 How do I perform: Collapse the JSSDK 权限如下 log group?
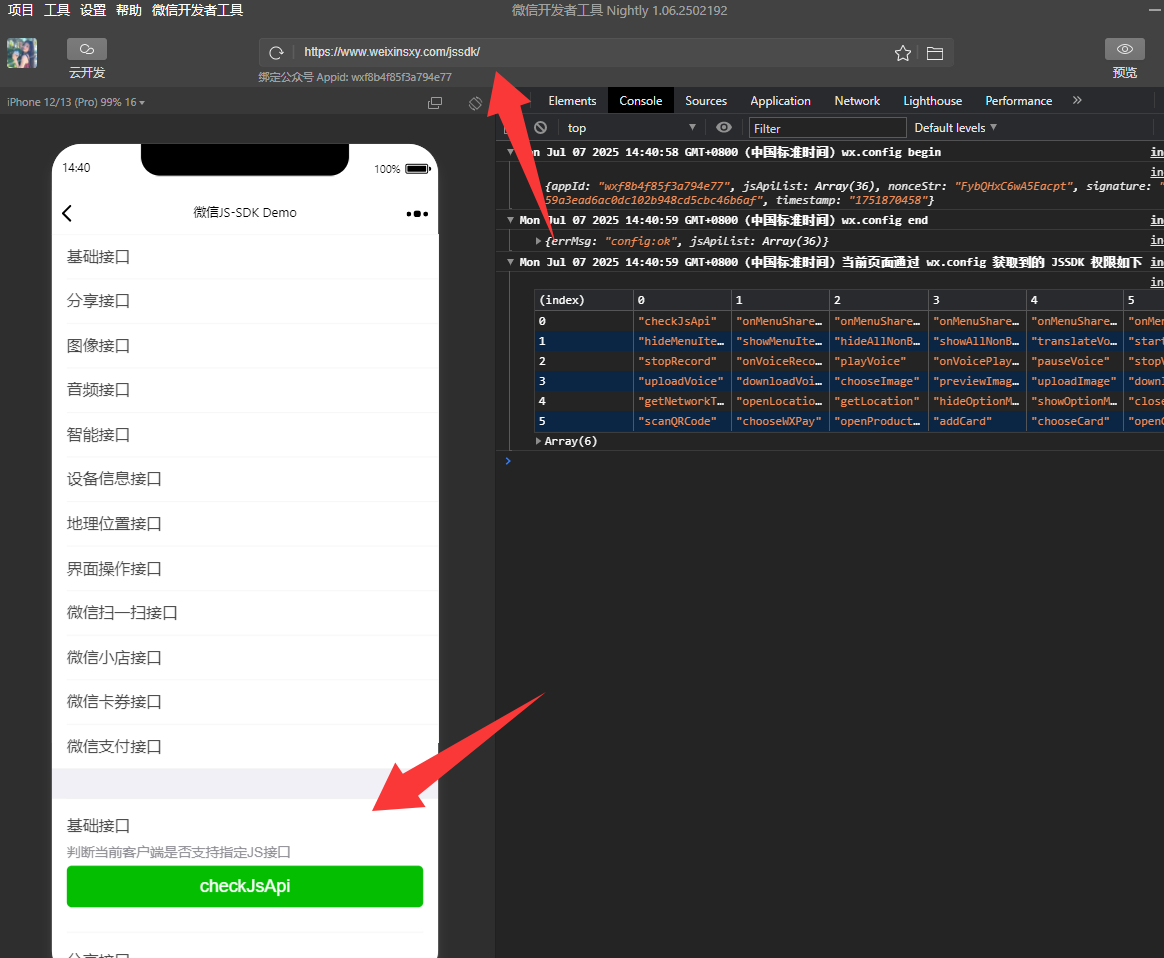click(x=510, y=262)
